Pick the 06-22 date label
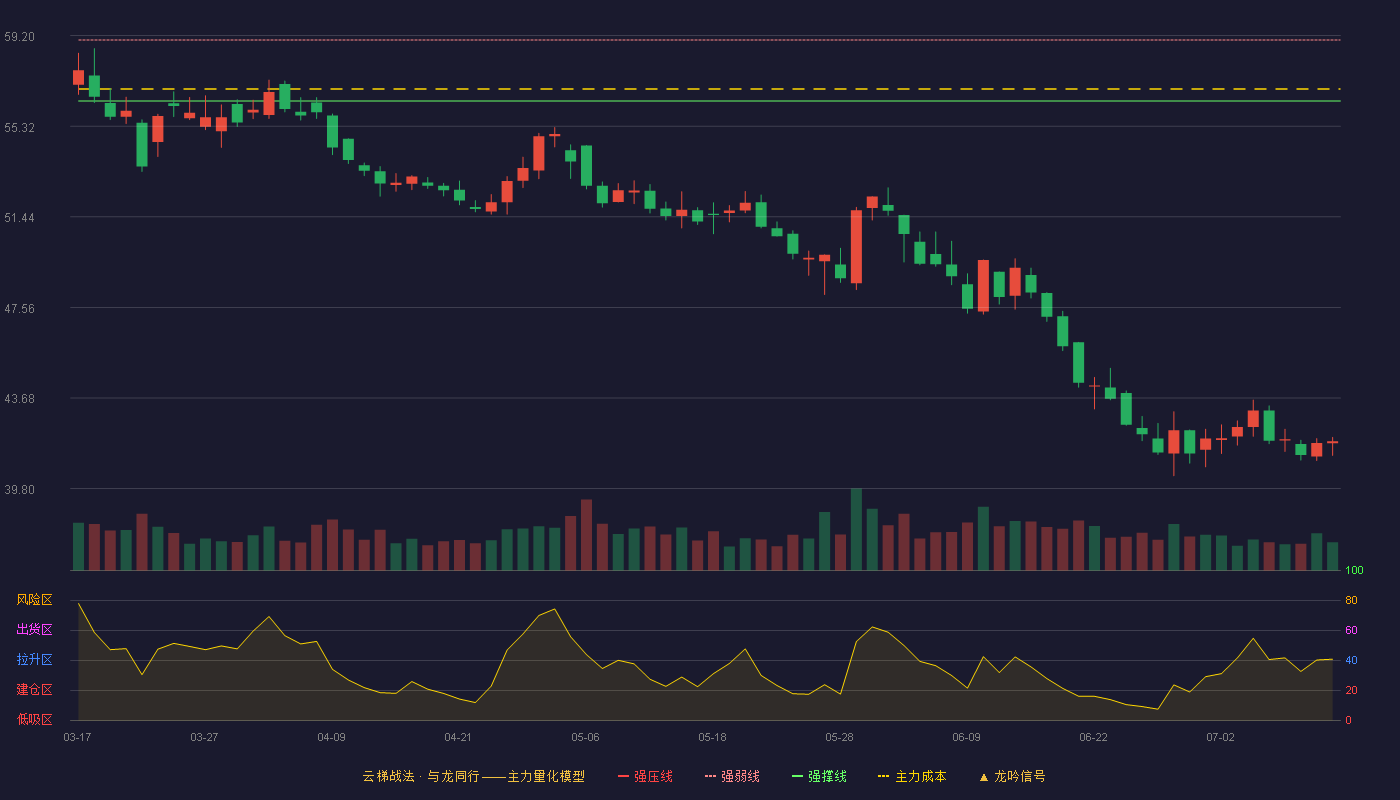The width and height of the screenshot is (1400, 800). [1093, 737]
